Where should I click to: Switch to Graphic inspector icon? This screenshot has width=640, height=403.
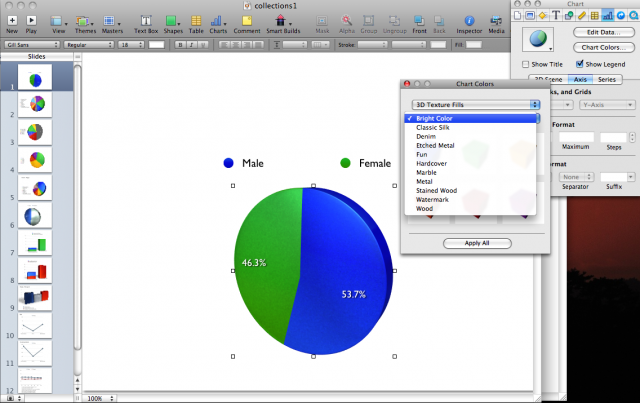pos(569,16)
